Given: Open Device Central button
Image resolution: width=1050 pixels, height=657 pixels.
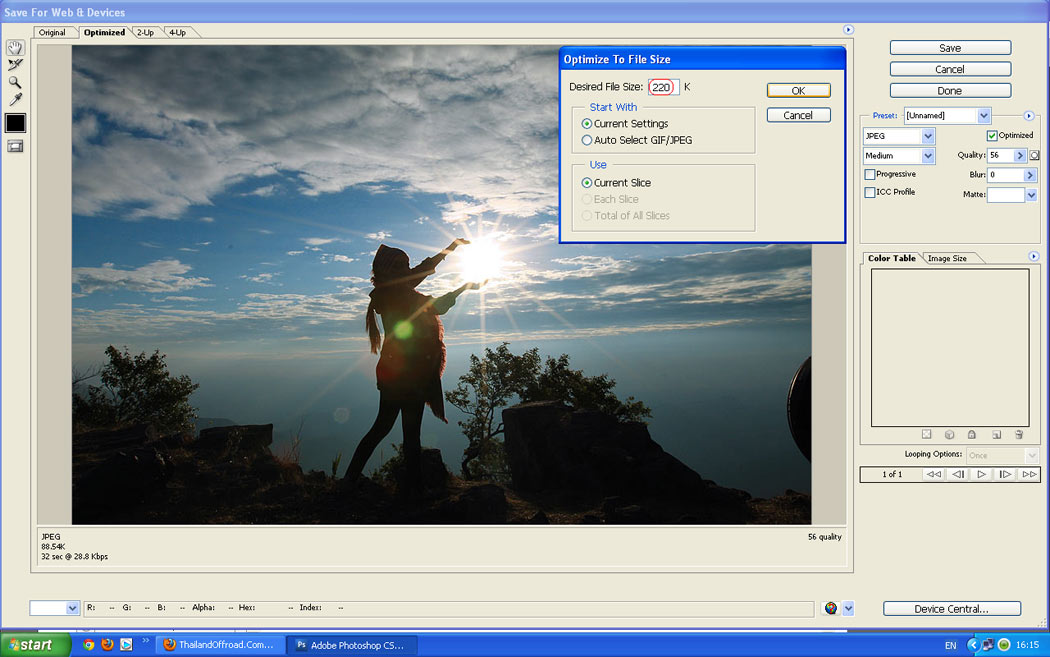Looking at the screenshot, I should [951, 609].
